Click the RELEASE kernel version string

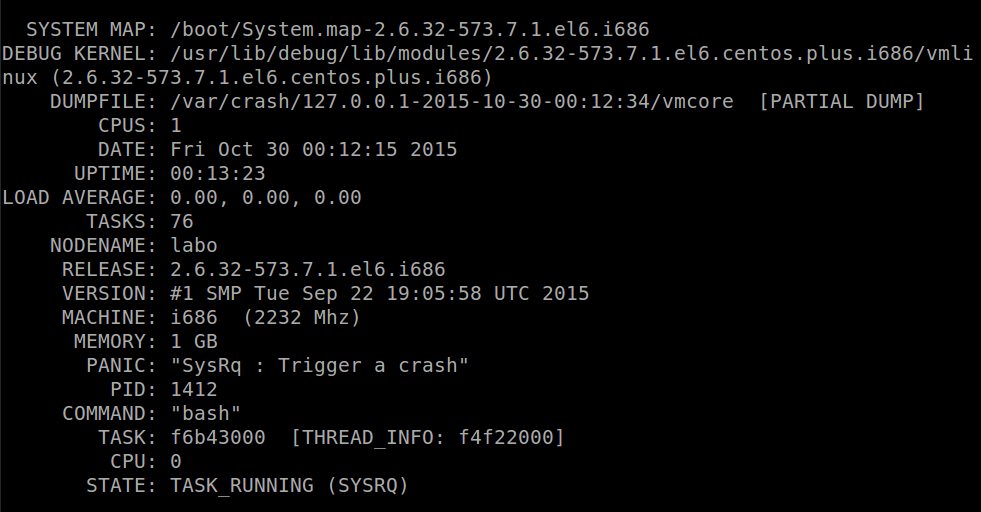click(x=308, y=269)
